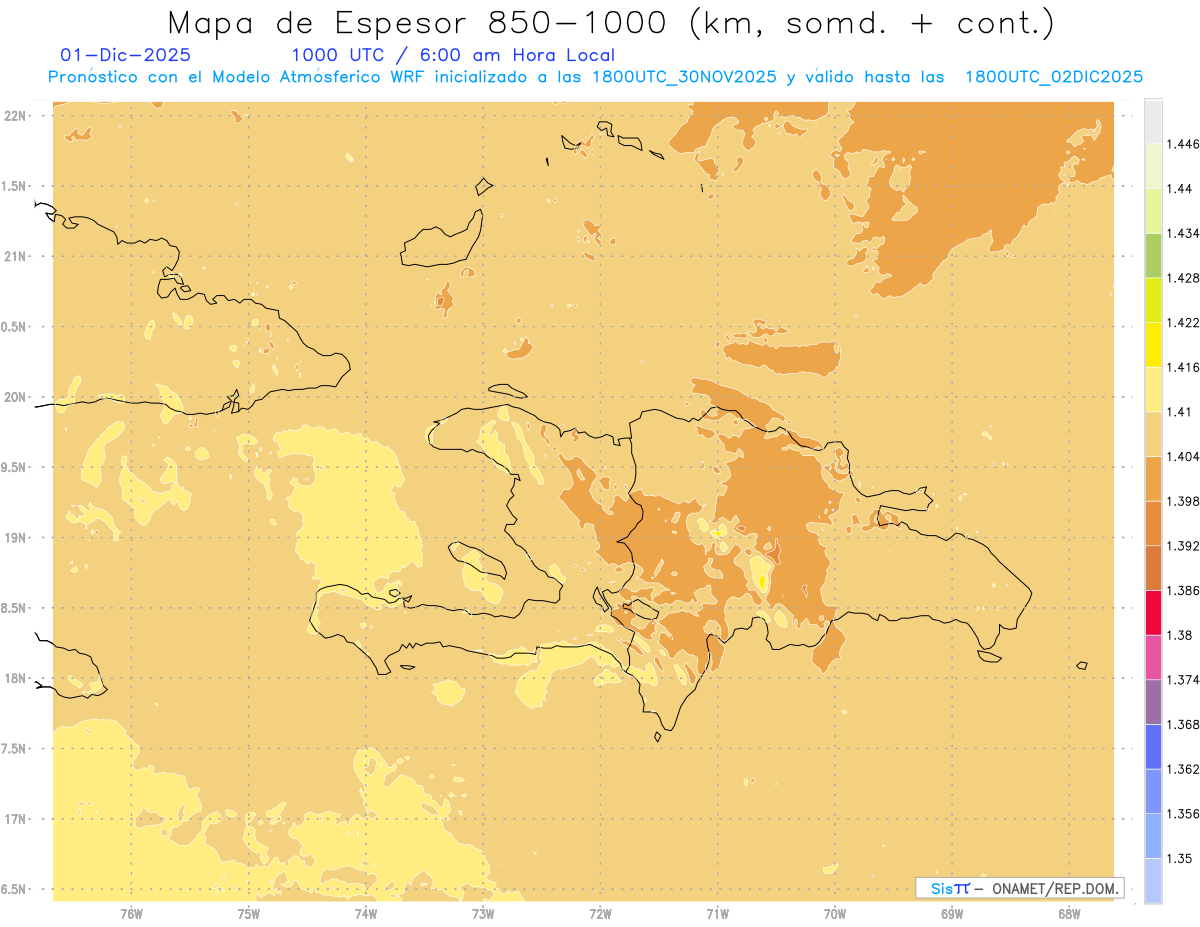Click the WRF forecast model description line
This screenshot has height=927, width=1200.
click(595, 77)
